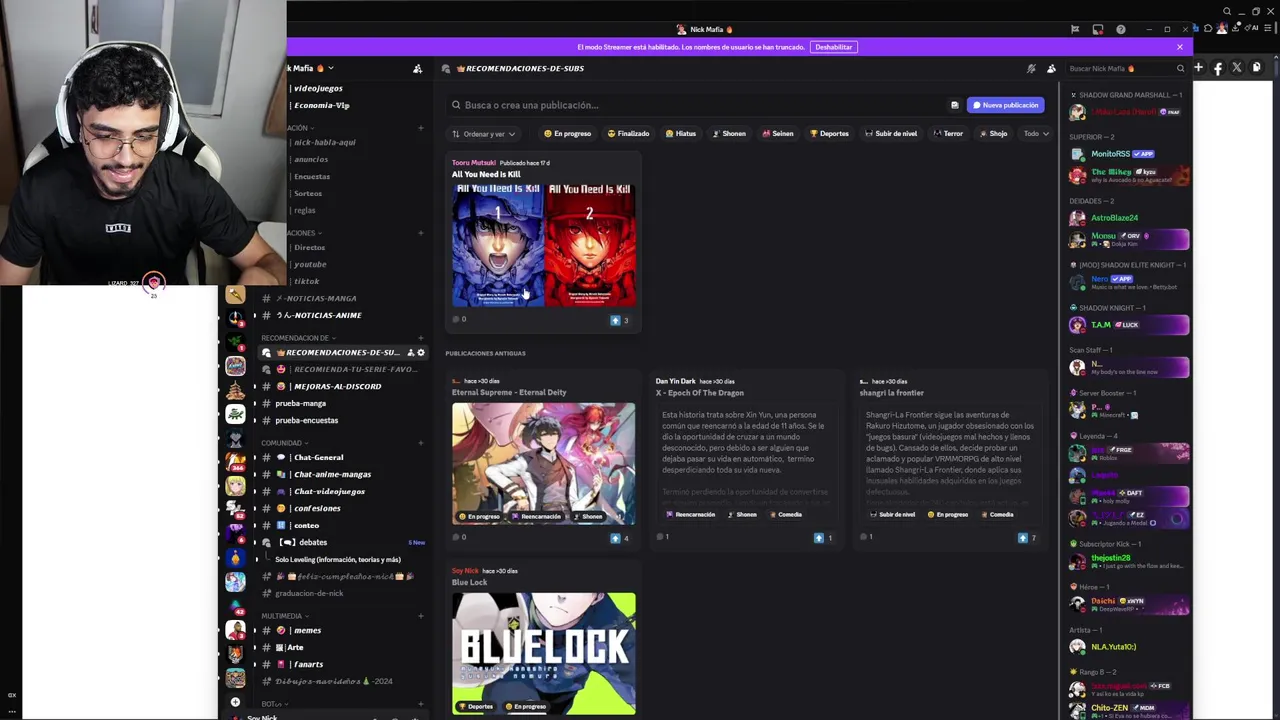The image size is (1280, 720).
Task: Filter by Subir de nivel tag
Action: pos(891,134)
